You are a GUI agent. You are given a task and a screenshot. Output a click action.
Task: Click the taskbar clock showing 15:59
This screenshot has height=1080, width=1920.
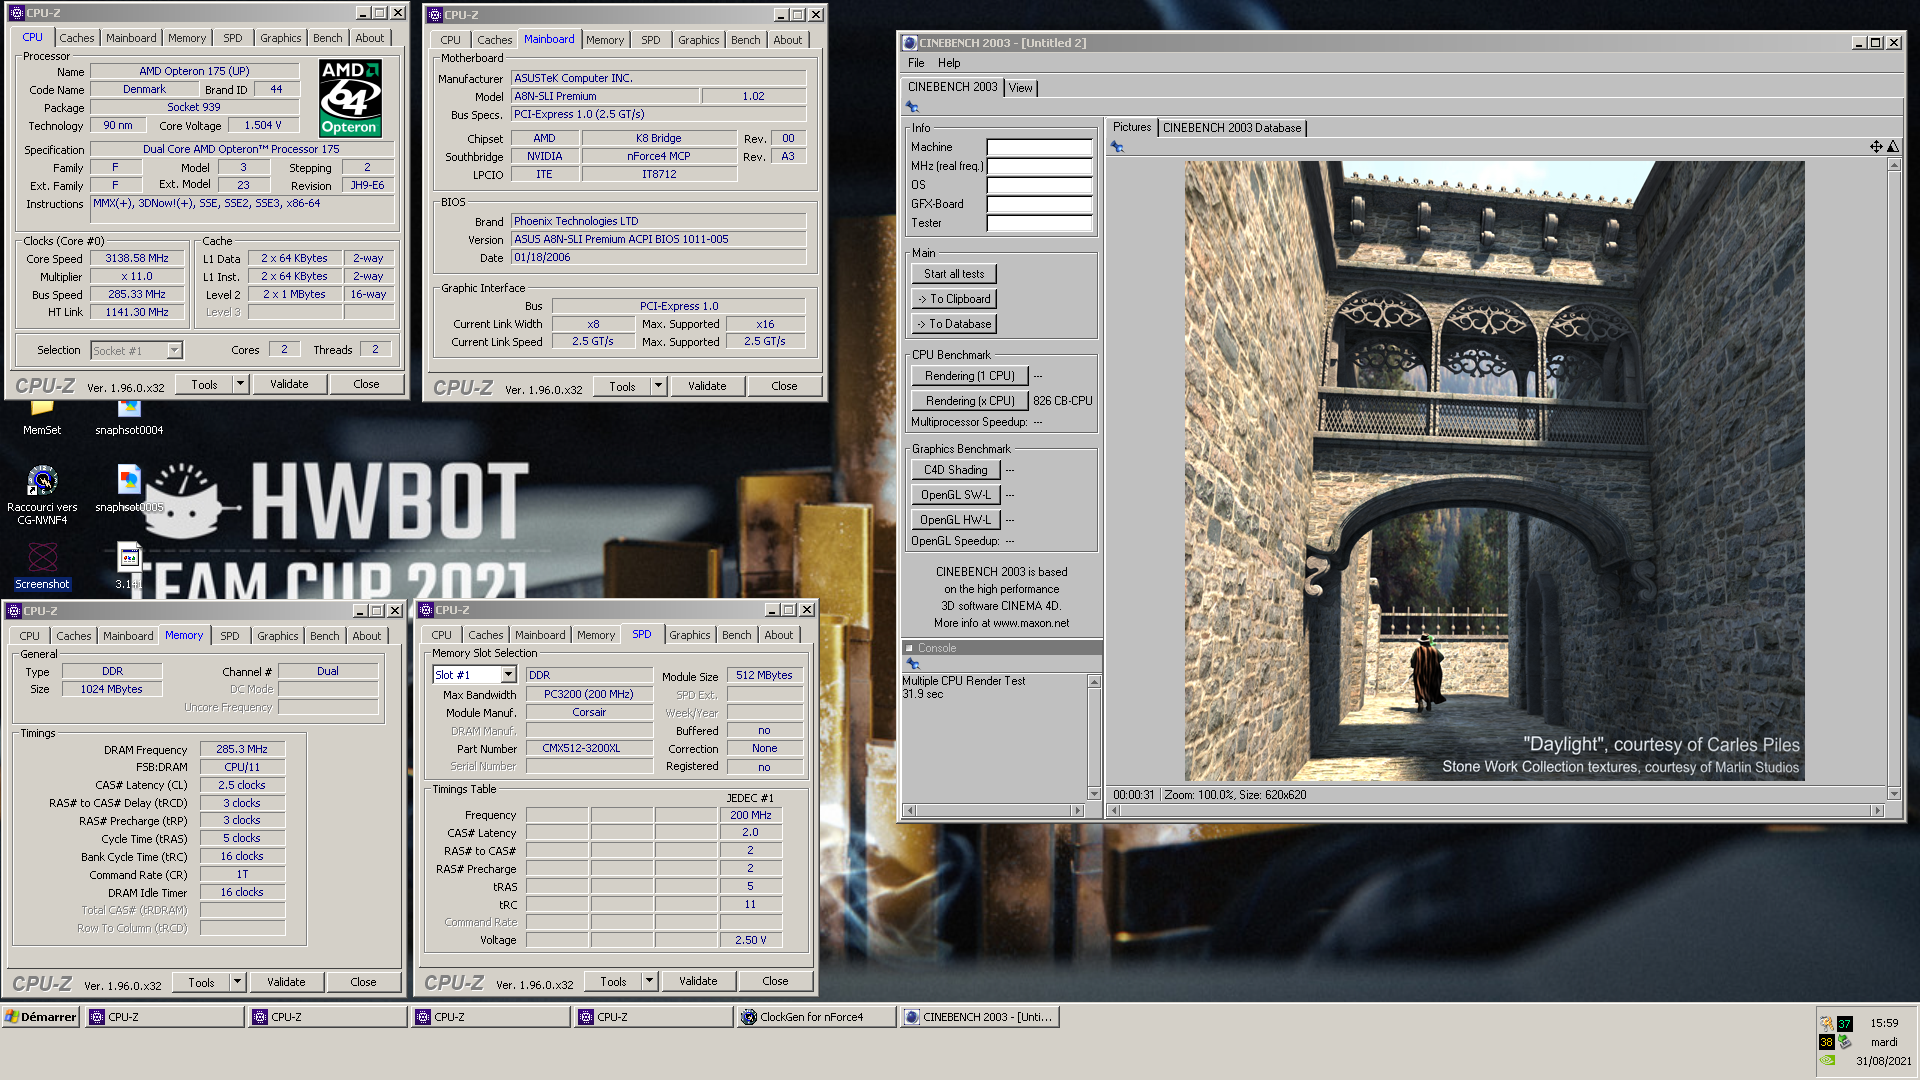click(x=1884, y=1023)
